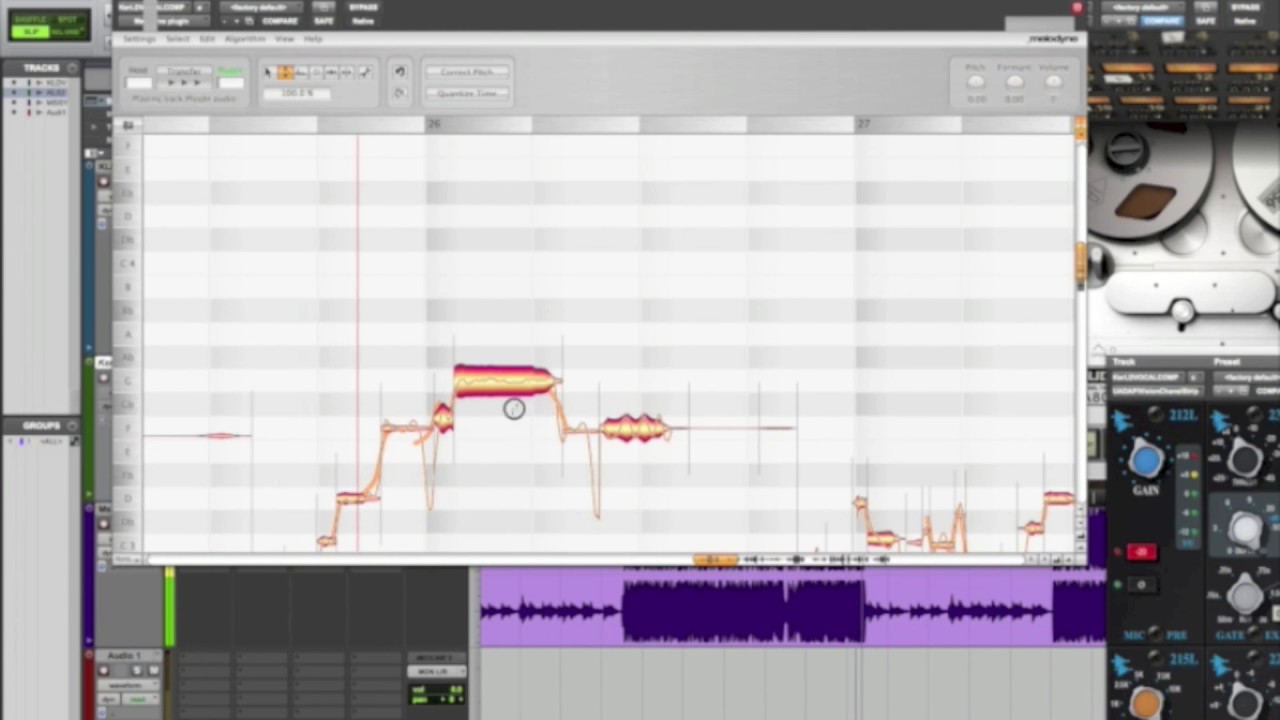Viewport: 1280px width, 720px height.
Task: Select the Aud1 track in Tracks list
Action: (55, 112)
